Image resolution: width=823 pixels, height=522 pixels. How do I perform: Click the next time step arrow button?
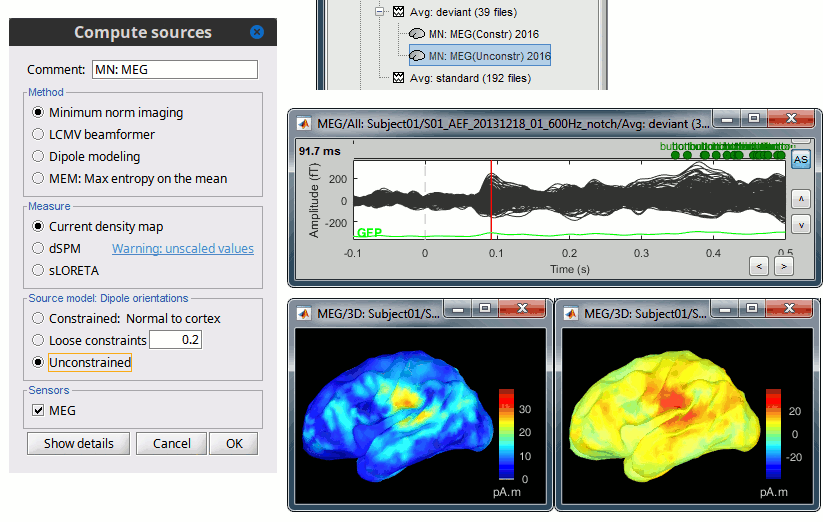pos(783,266)
